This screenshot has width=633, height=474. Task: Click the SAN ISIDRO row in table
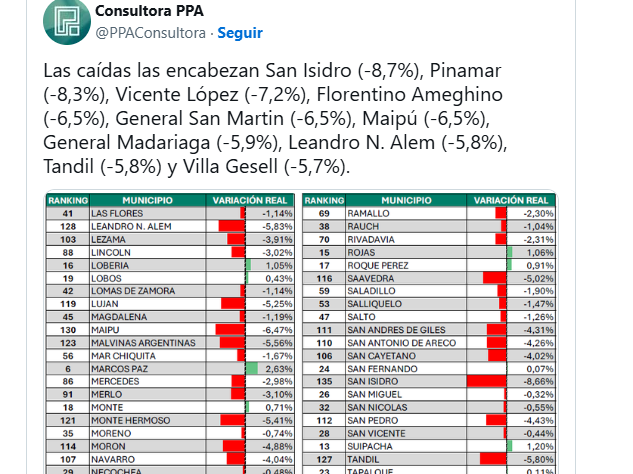[x=429, y=382]
